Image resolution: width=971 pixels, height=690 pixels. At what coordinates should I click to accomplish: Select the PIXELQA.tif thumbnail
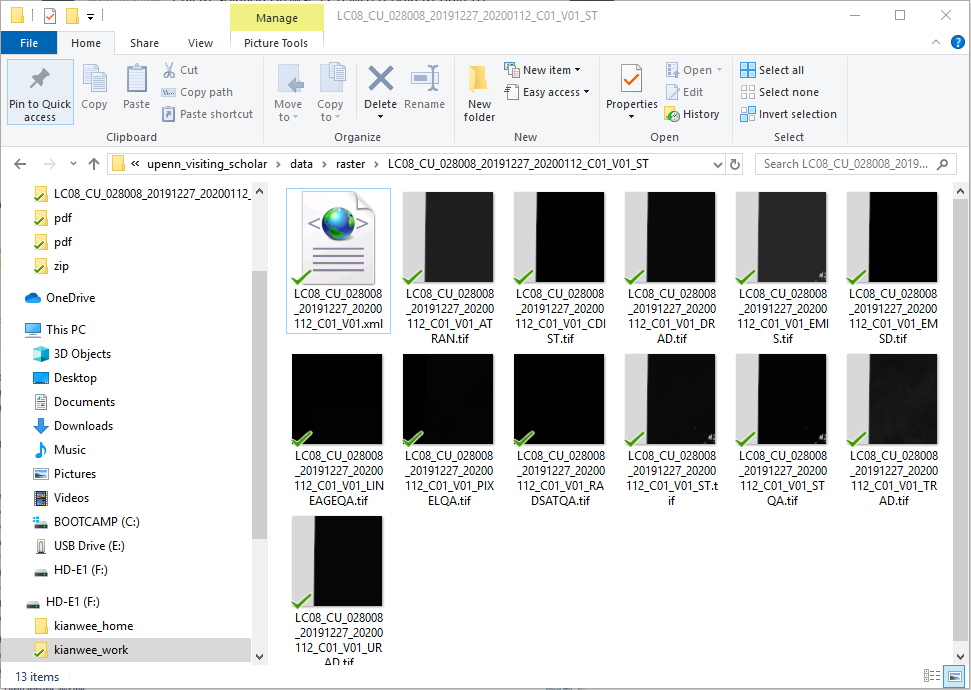point(447,400)
